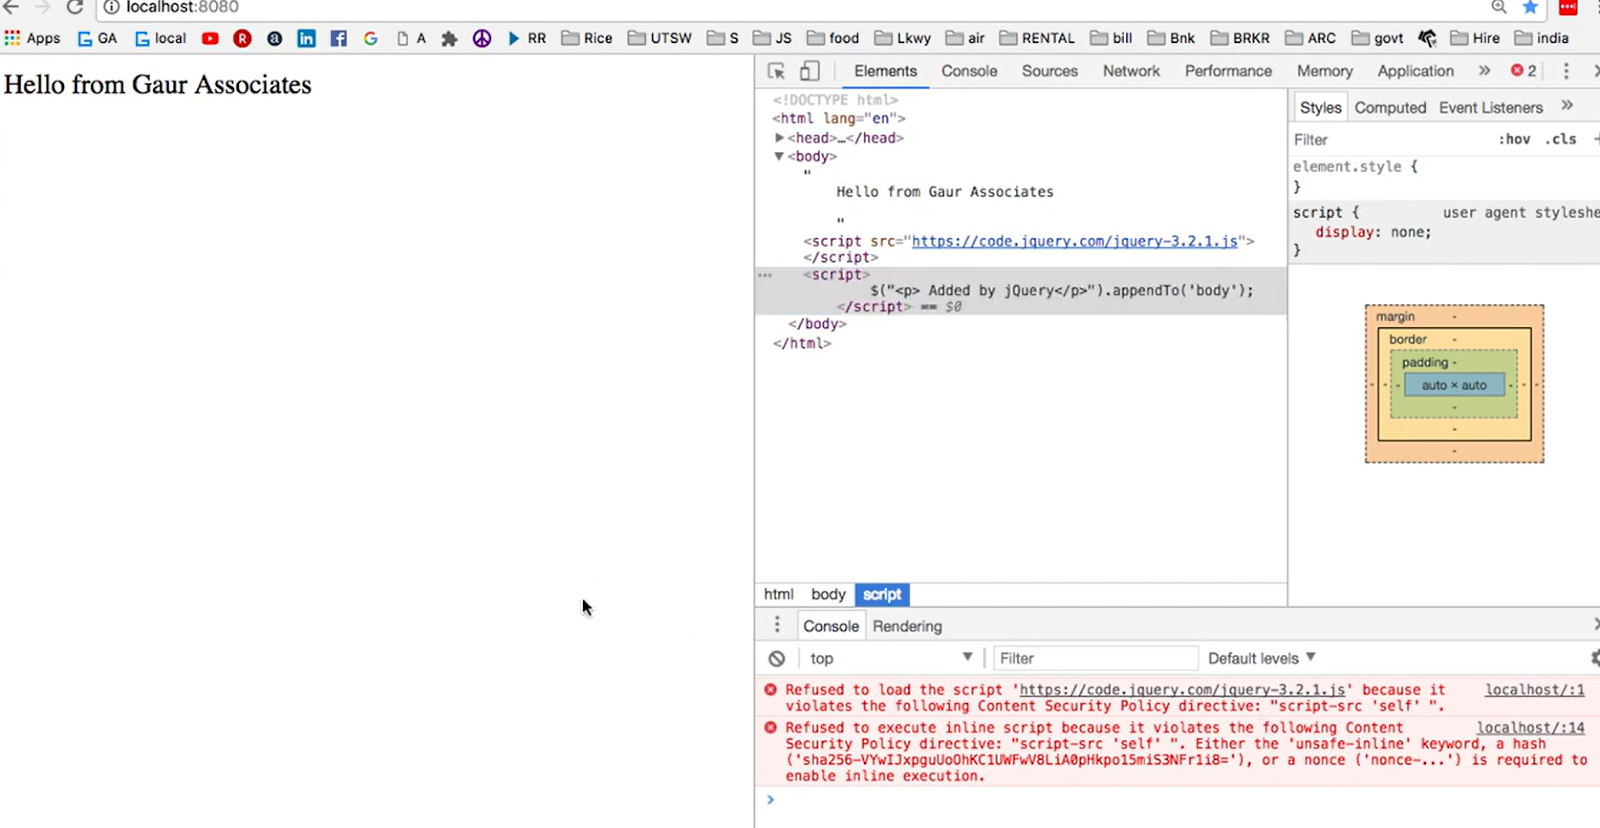Image resolution: width=1600 pixels, height=828 pixels.
Task: Open the Apps grid shortcut
Action: click(32, 38)
